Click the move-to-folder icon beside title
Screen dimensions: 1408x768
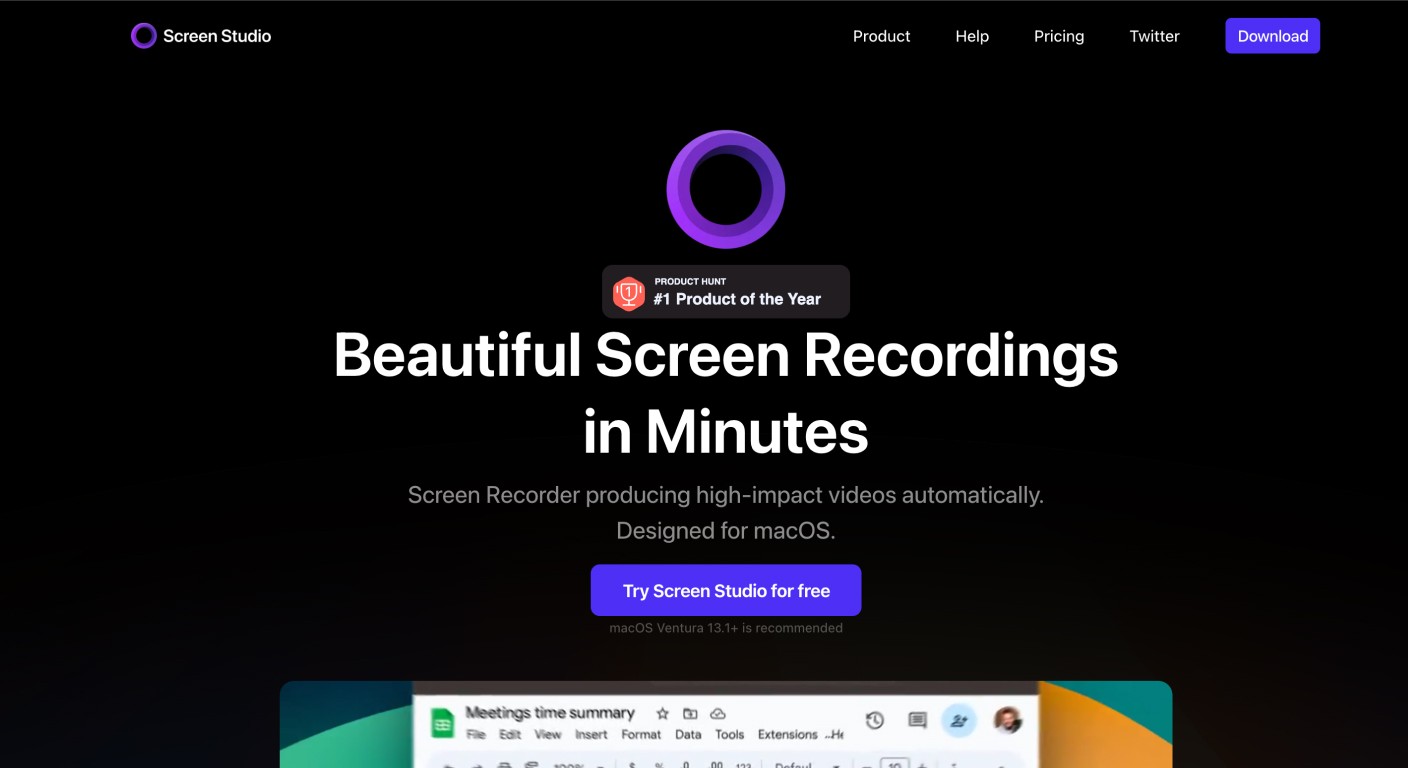(690, 713)
